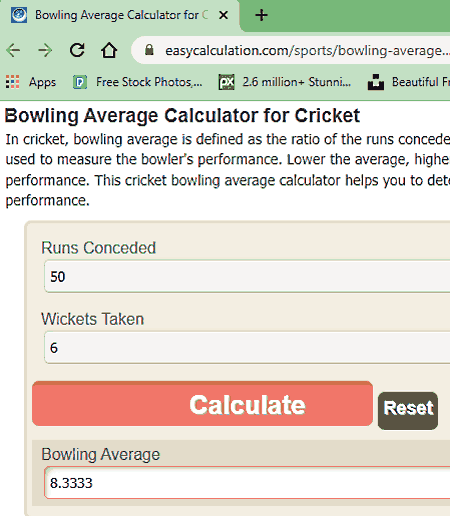Open the Apps grid bookmark icon
450x516 pixels.
coord(12,82)
